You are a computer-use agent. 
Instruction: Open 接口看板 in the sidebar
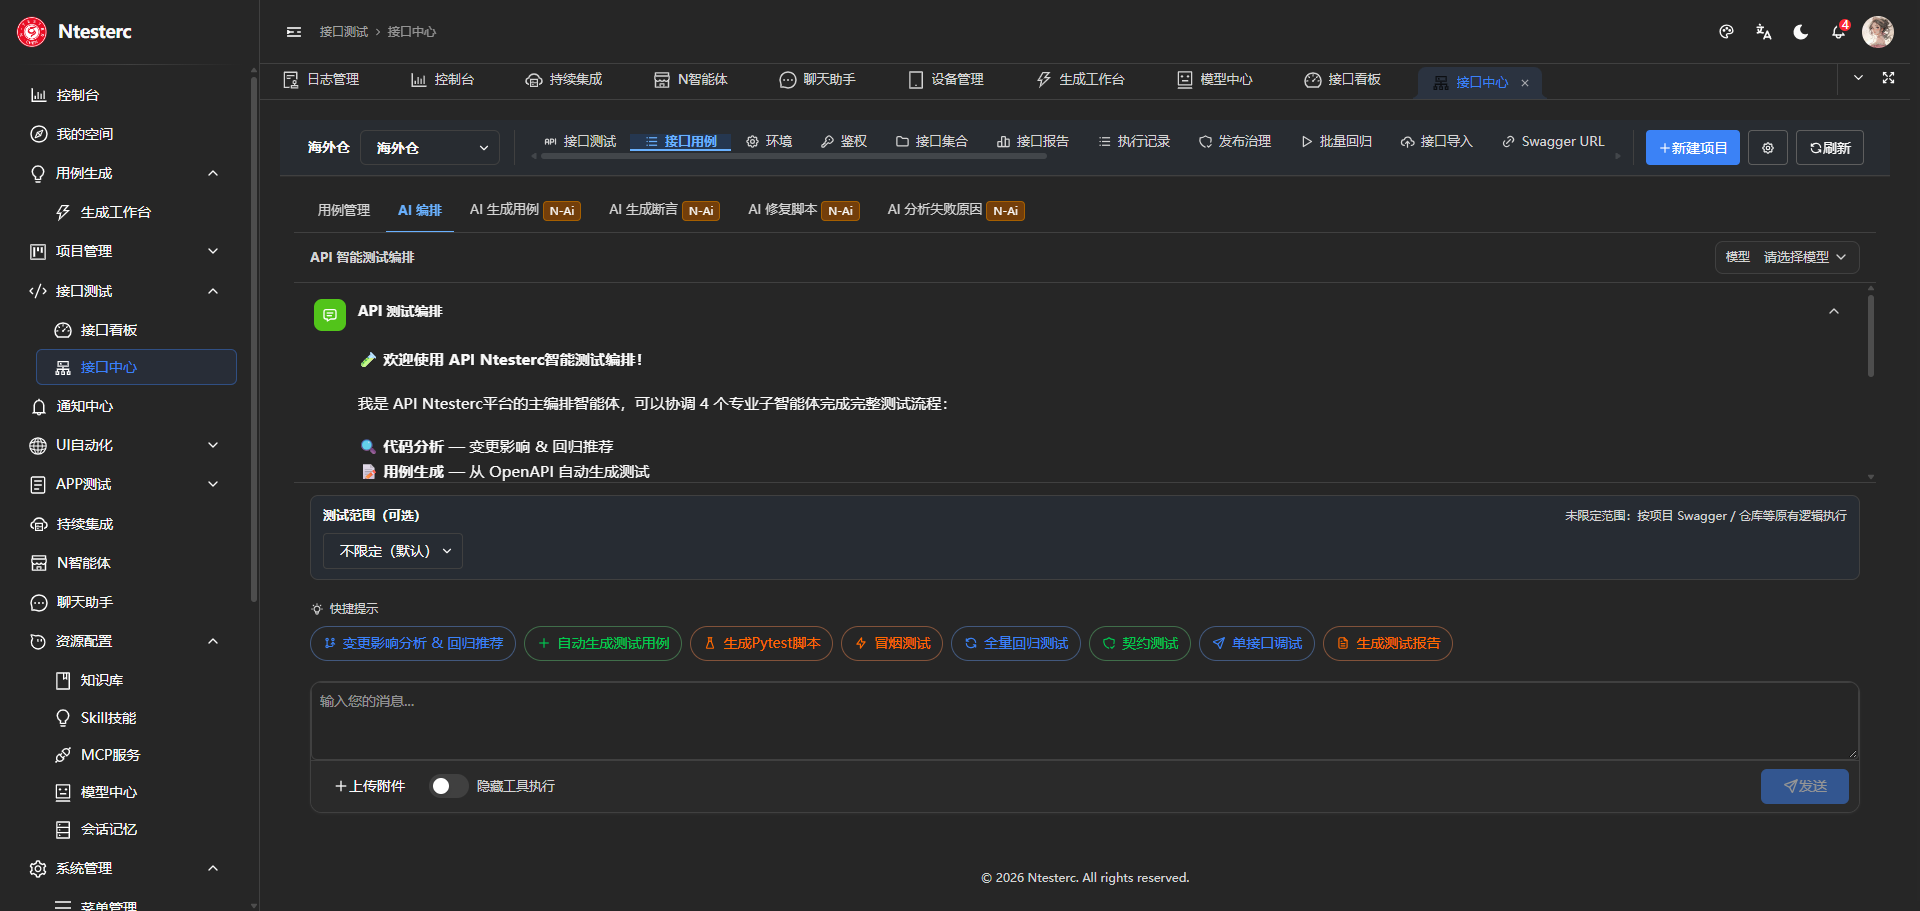(x=109, y=330)
